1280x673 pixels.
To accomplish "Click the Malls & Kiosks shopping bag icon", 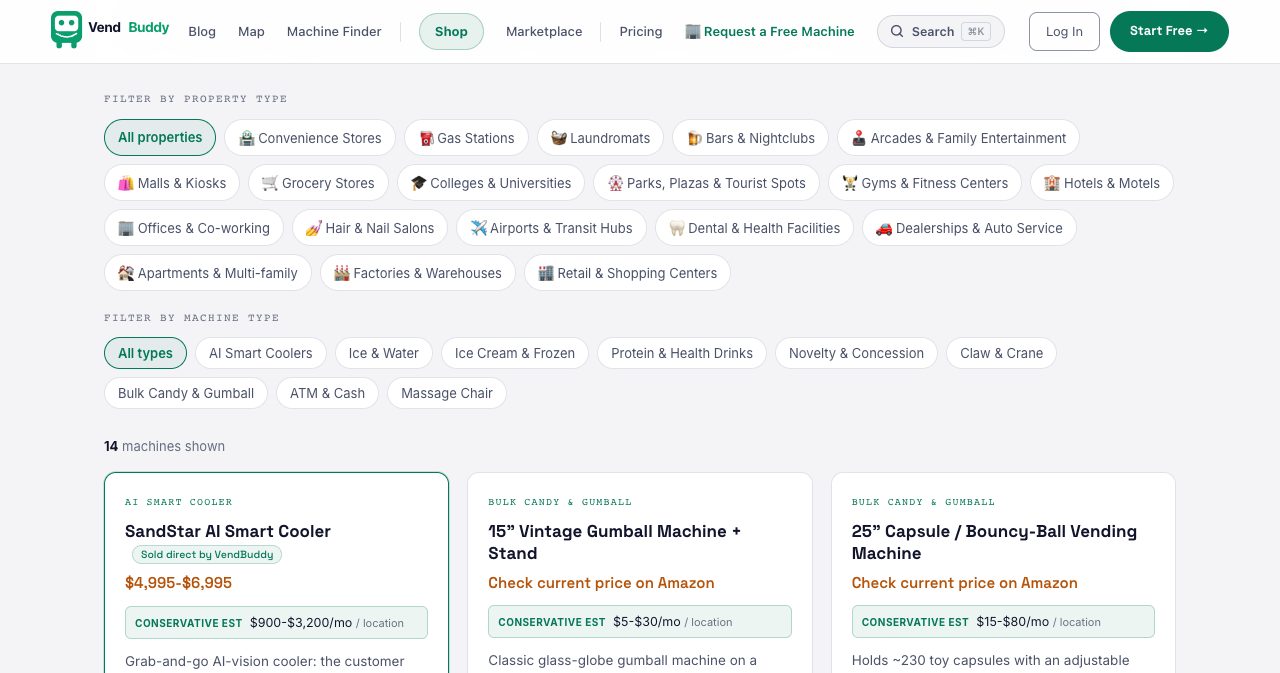I will coord(126,183).
